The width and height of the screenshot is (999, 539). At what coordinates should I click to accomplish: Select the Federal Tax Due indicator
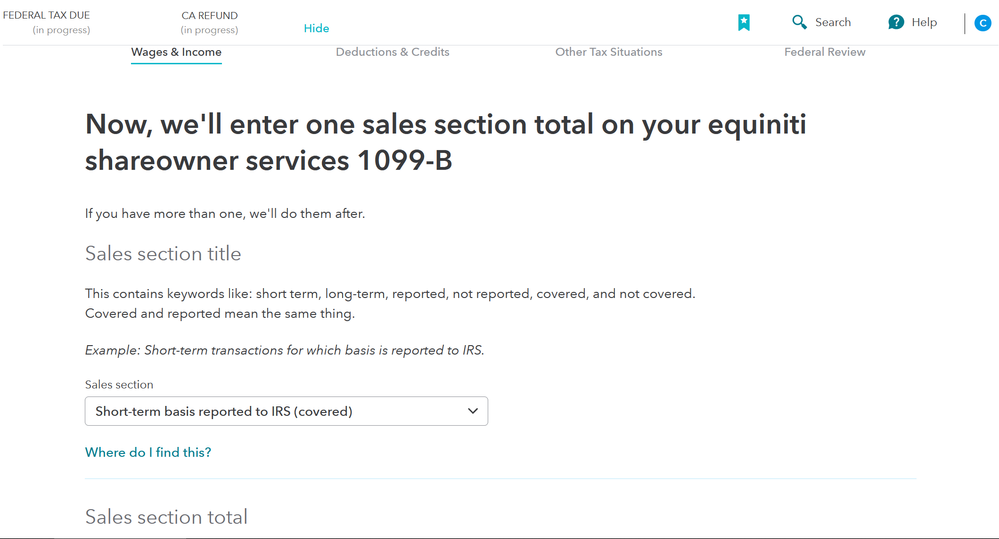click(x=47, y=22)
